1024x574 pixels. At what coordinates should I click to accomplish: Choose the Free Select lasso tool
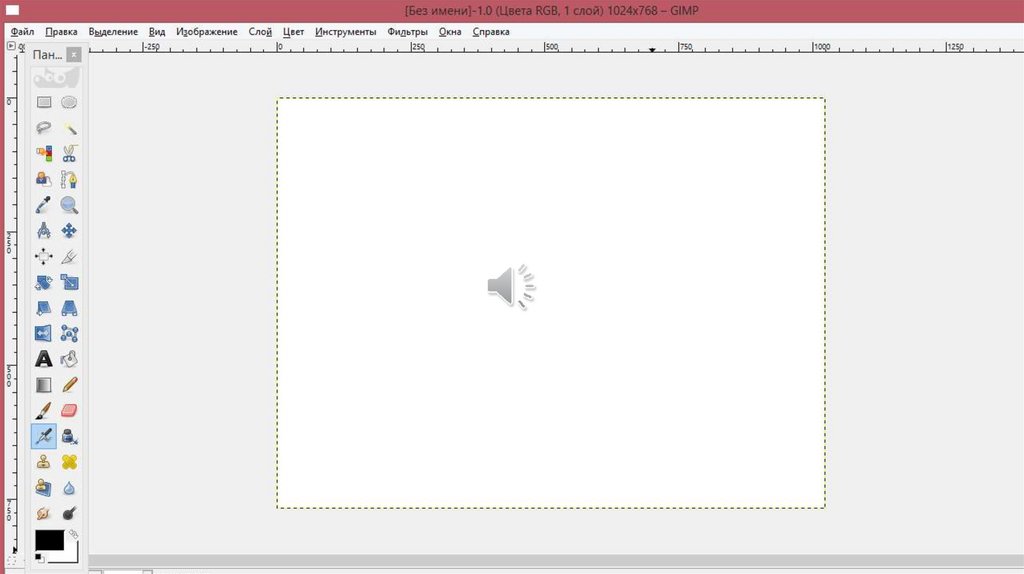click(44, 128)
